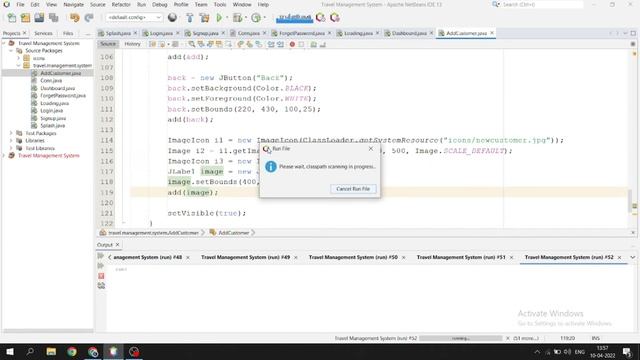
Task: Click the info icon in Run File dialog
Action: pyautogui.click(x=271, y=167)
